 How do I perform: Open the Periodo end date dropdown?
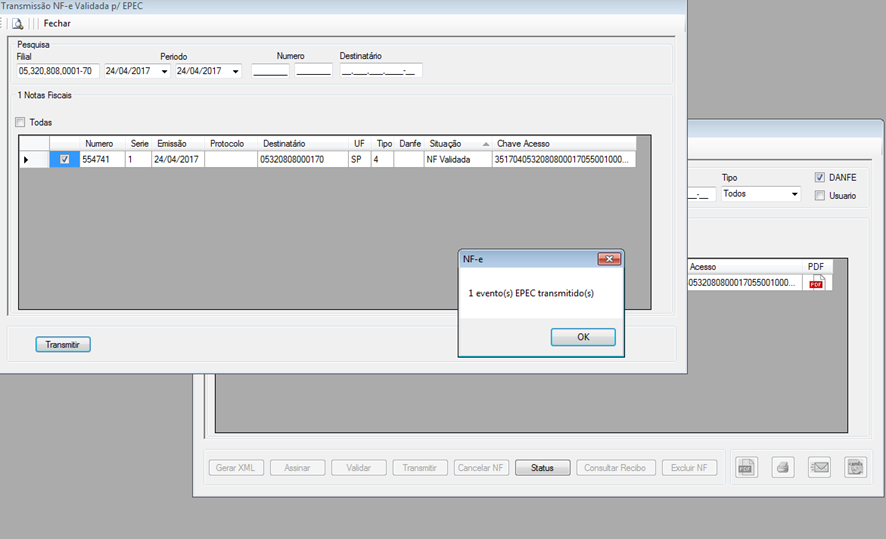click(236, 71)
